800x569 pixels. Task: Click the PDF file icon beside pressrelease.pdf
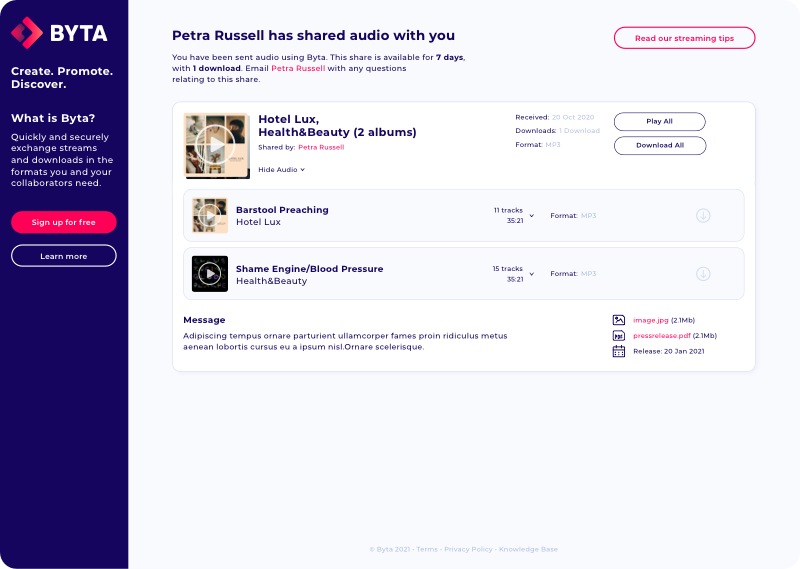point(619,336)
